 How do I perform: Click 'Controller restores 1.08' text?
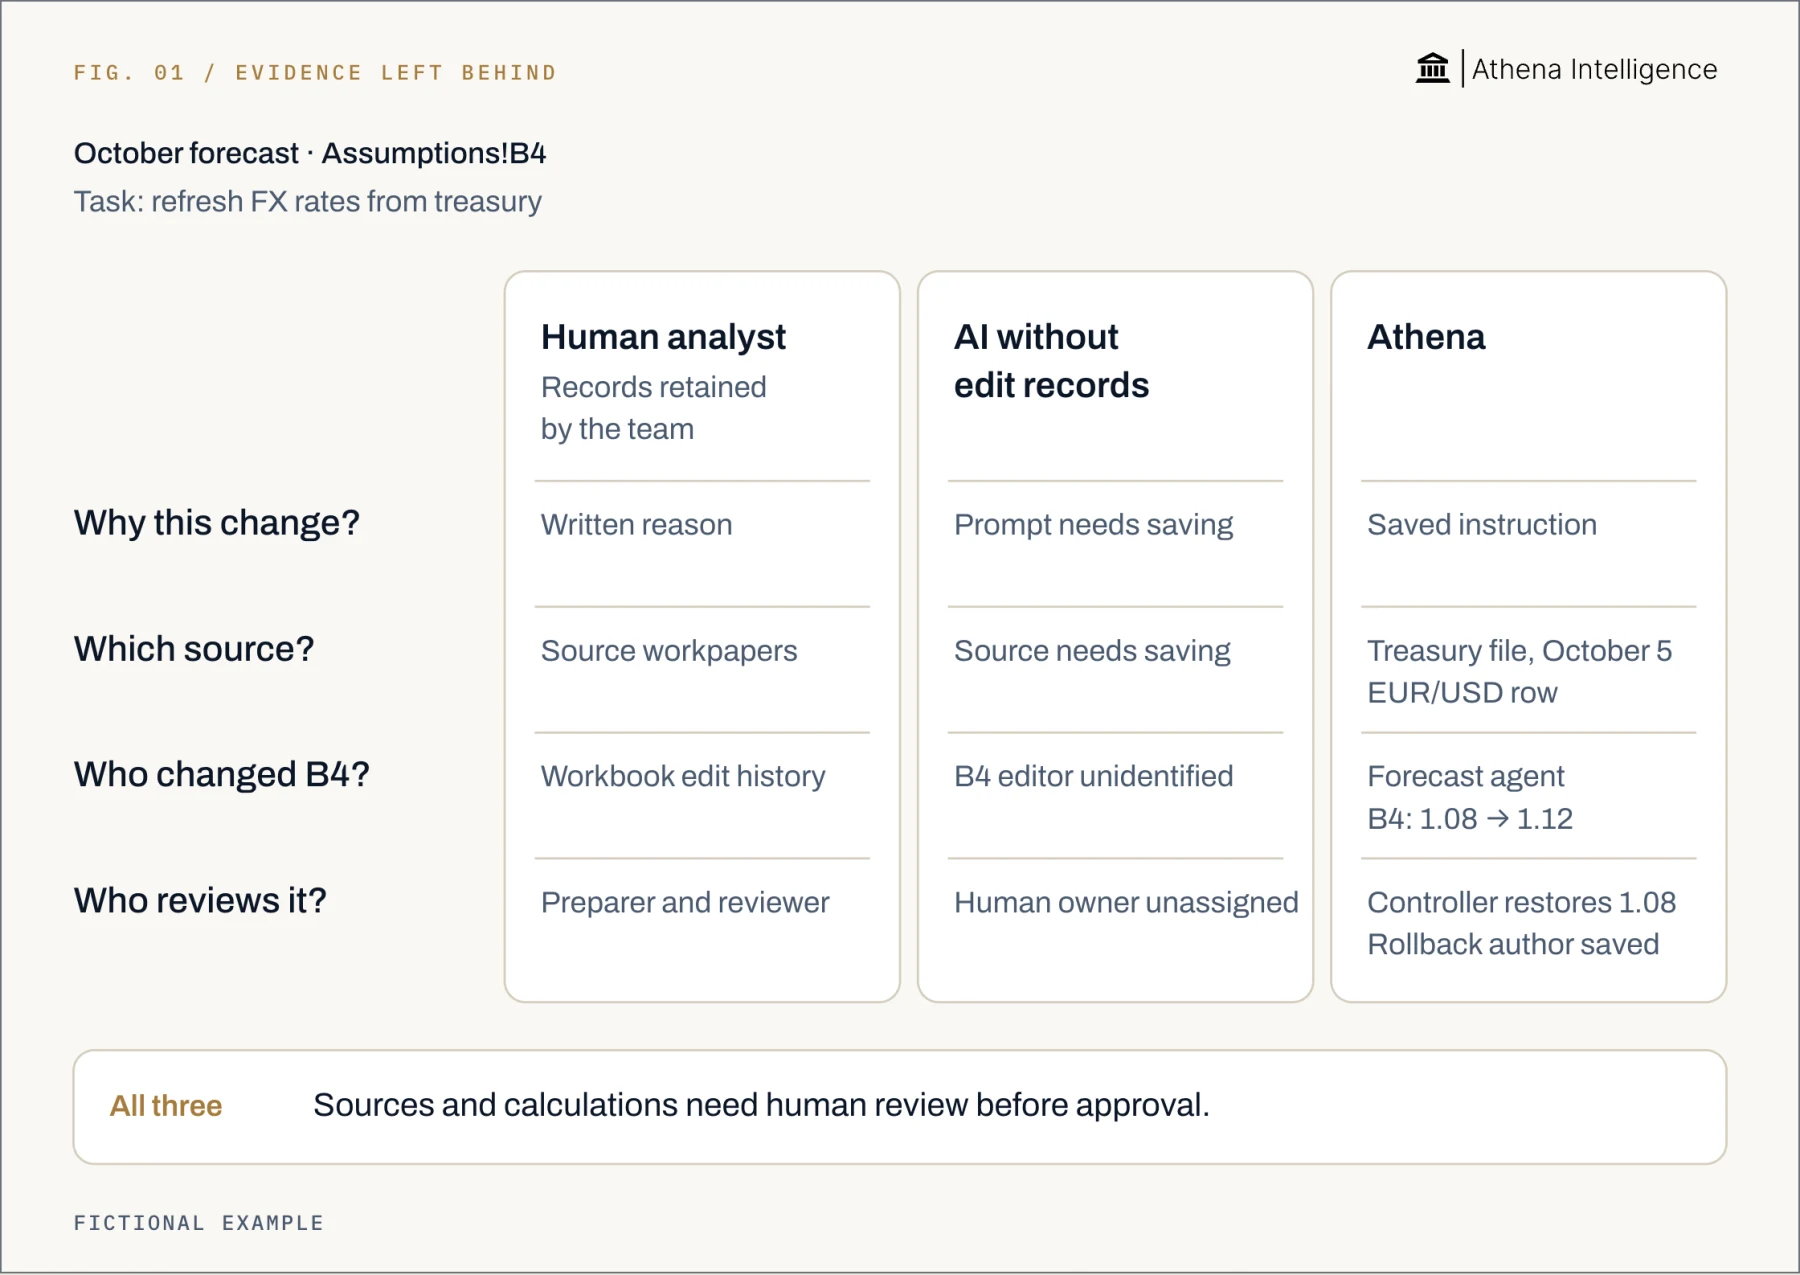[x=1521, y=903]
